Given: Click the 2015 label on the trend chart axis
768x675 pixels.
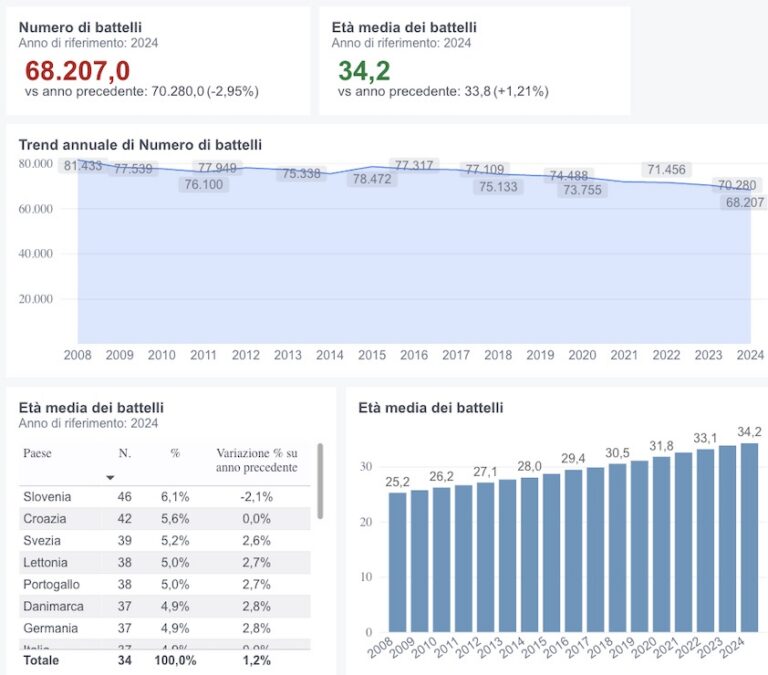Looking at the screenshot, I should [372, 355].
